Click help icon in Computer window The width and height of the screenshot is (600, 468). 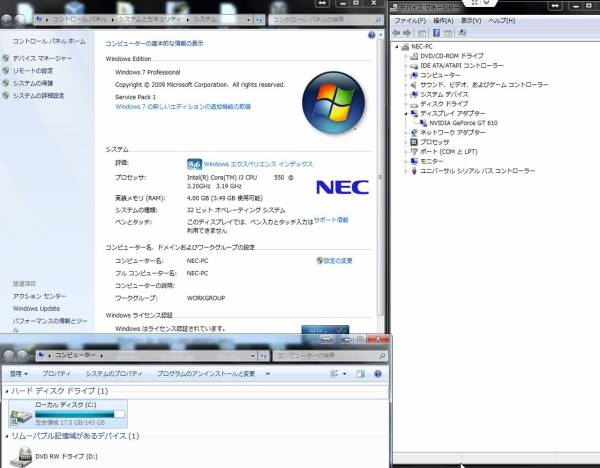click(x=378, y=374)
